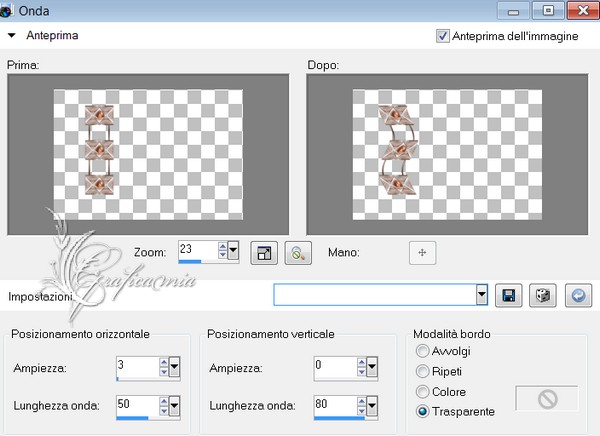Select the Colore radio button

[422, 392]
